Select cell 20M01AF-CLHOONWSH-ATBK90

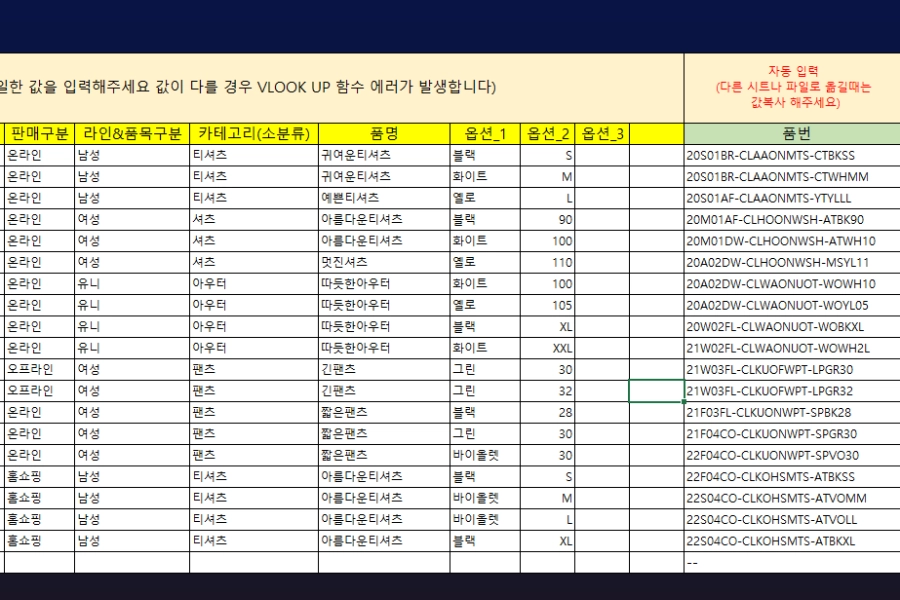(x=792, y=219)
